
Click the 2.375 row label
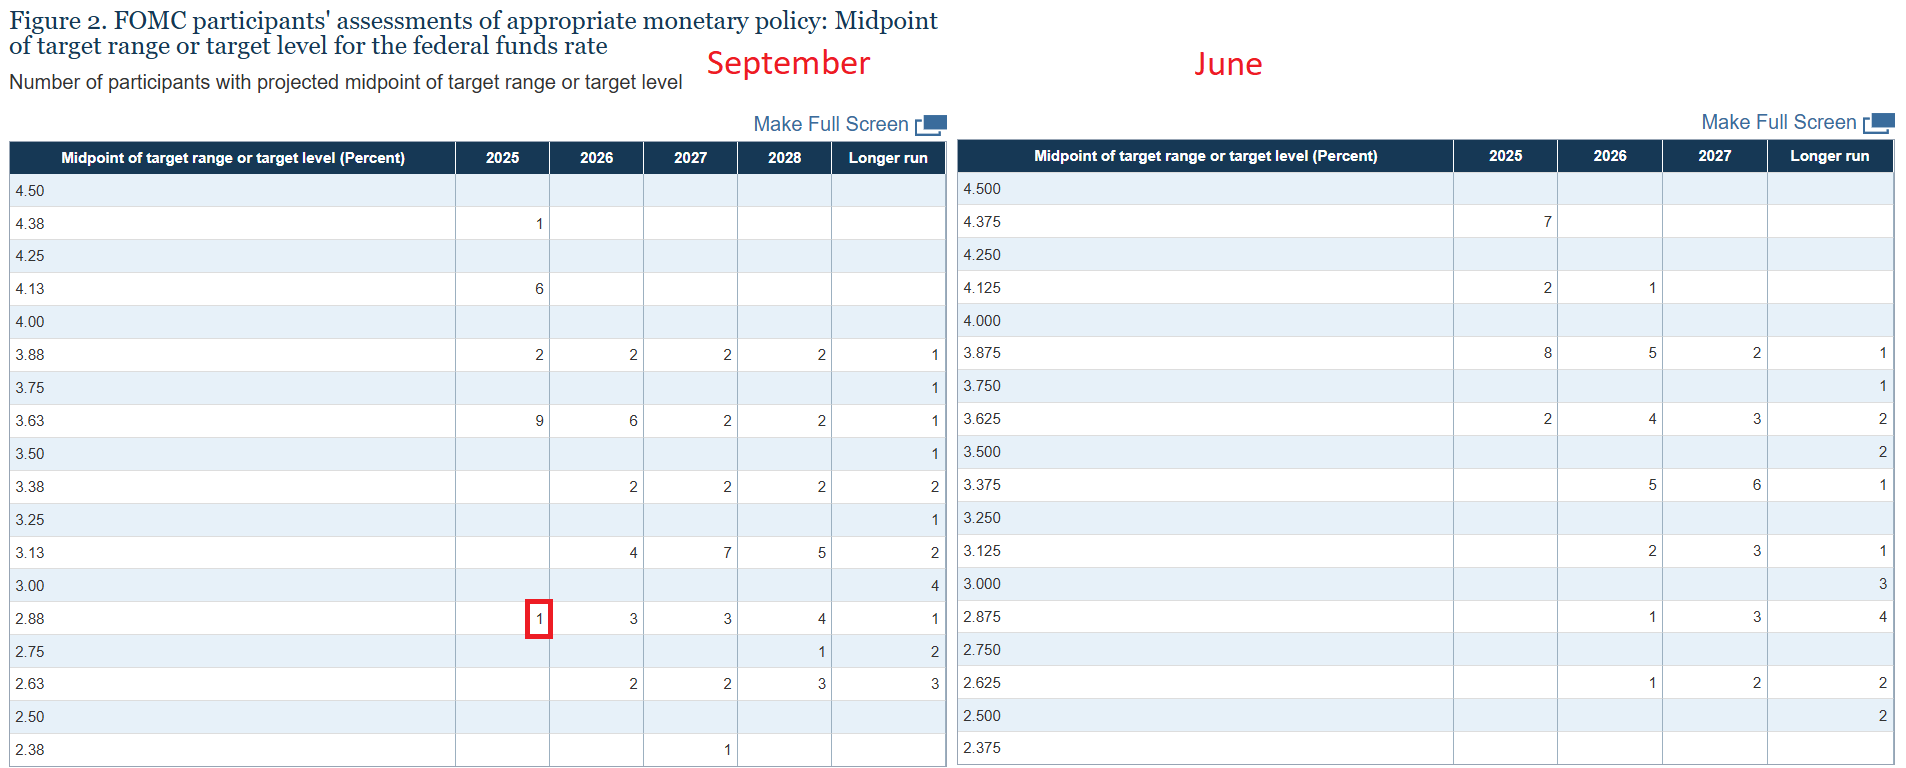[x=982, y=748]
